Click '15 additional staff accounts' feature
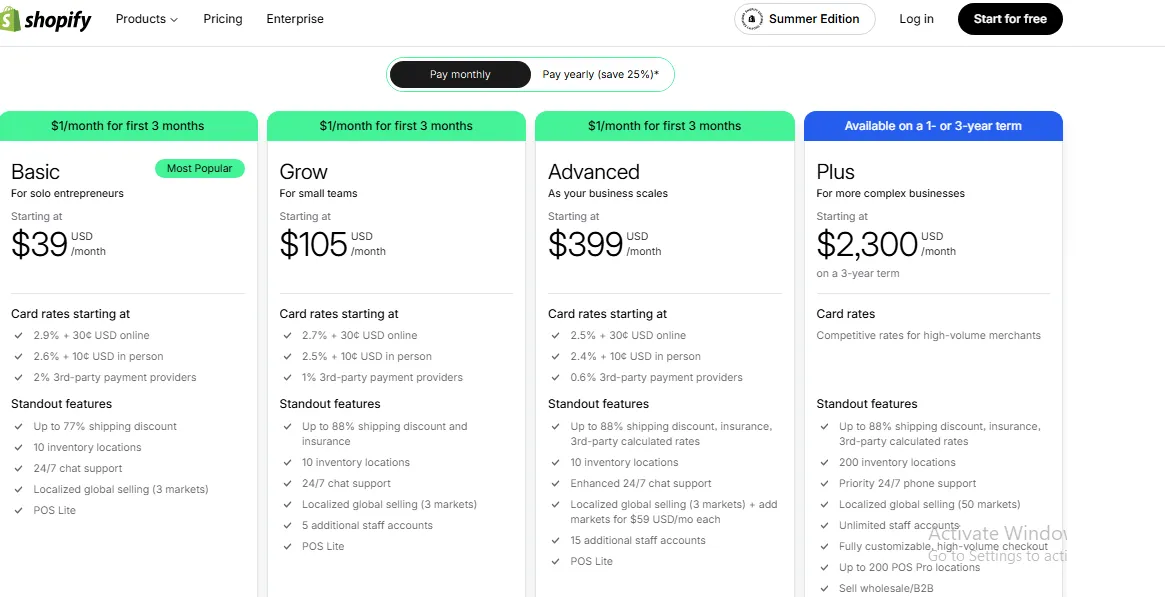The width and height of the screenshot is (1165, 597). (x=638, y=541)
